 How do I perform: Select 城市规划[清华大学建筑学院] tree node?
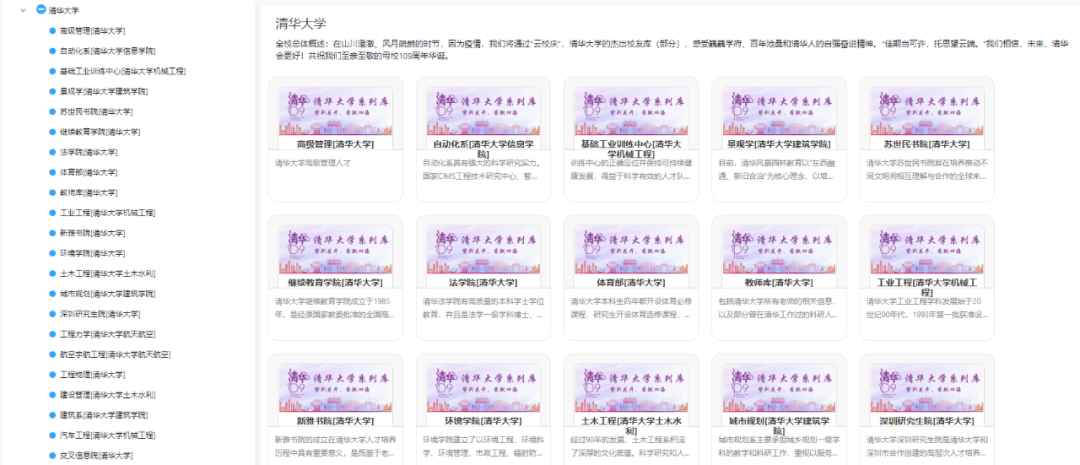click(x=107, y=294)
